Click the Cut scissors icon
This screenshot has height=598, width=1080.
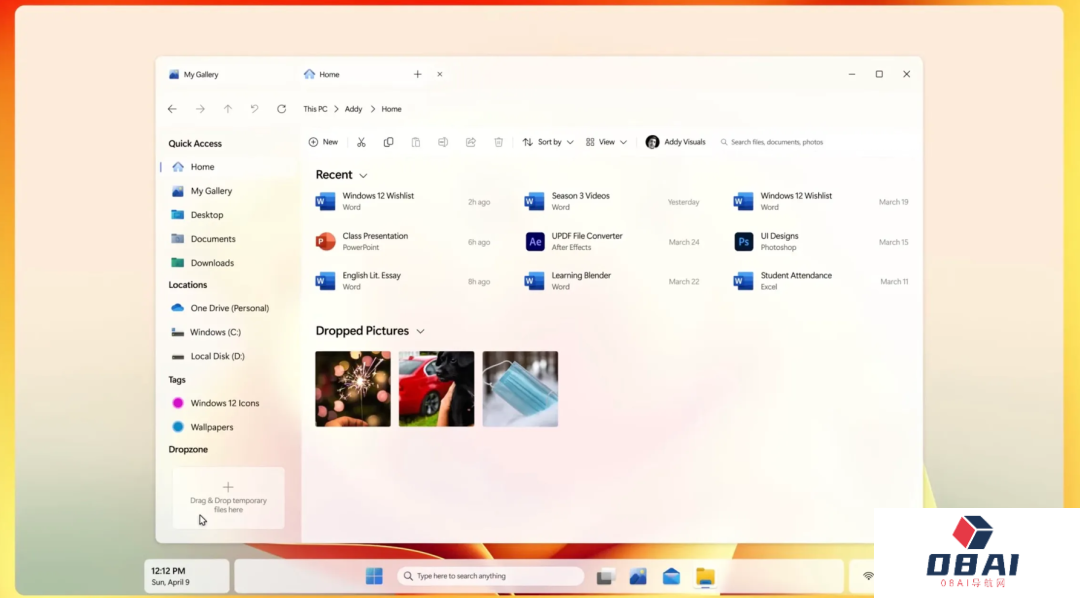point(361,142)
